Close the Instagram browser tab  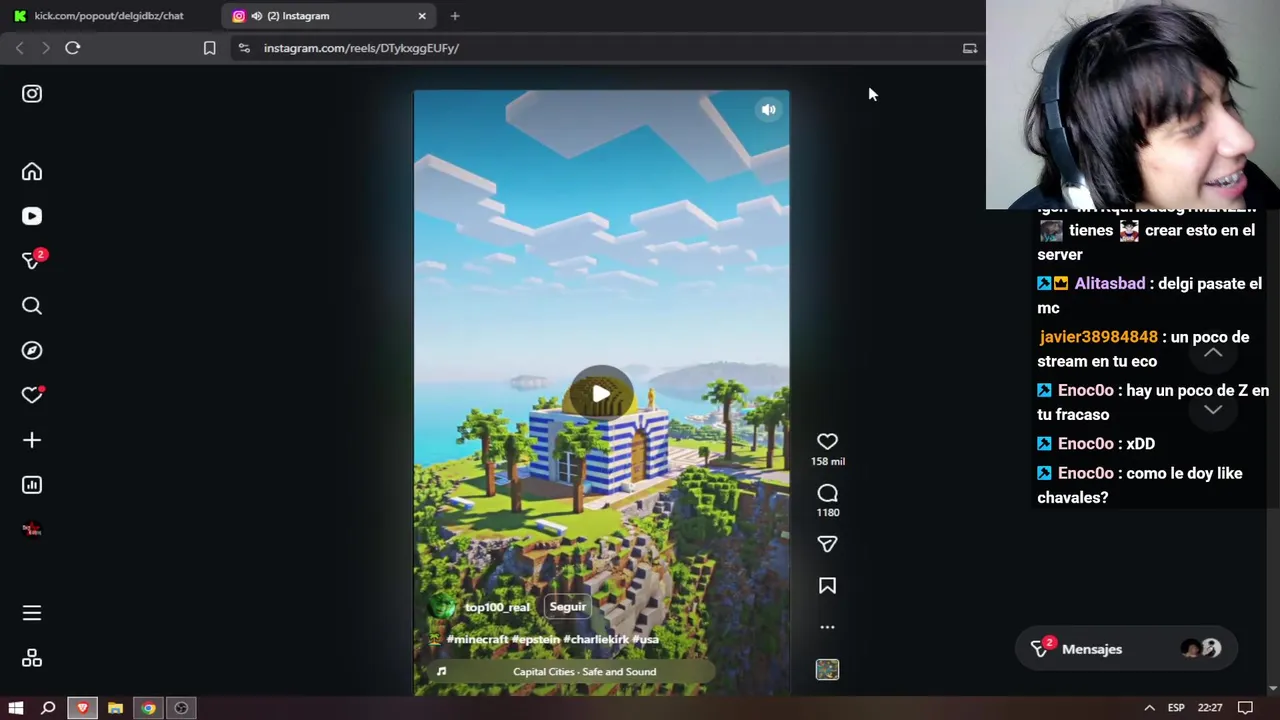pos(422,16)
